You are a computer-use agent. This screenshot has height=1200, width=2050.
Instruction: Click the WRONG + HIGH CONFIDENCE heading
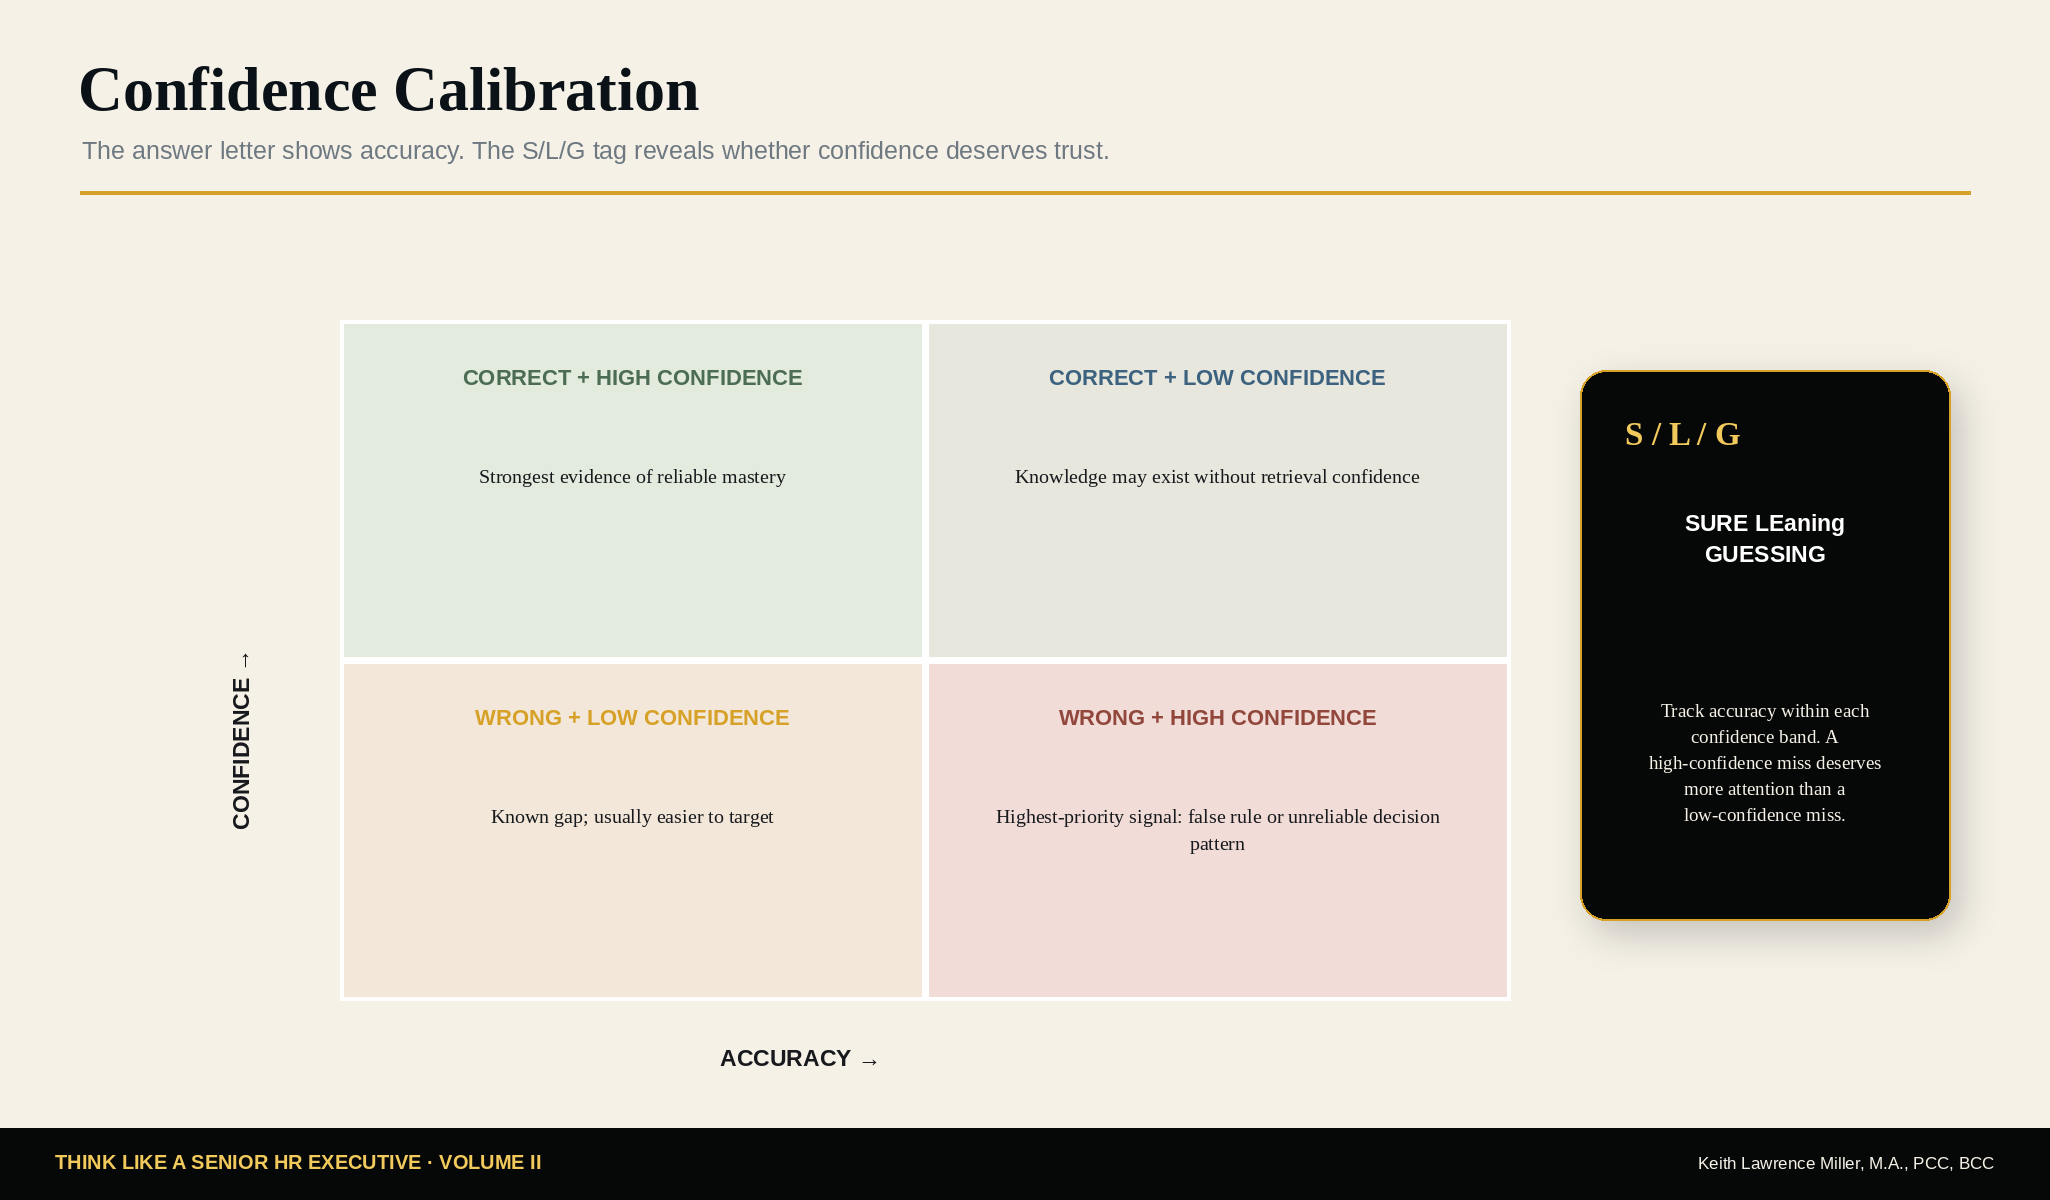(x=1217, y=718)
